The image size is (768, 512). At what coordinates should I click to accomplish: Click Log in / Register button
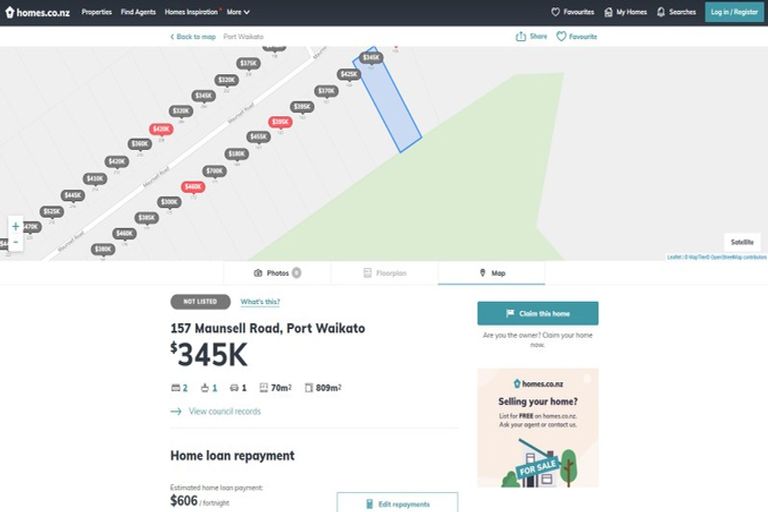point(733,12)
